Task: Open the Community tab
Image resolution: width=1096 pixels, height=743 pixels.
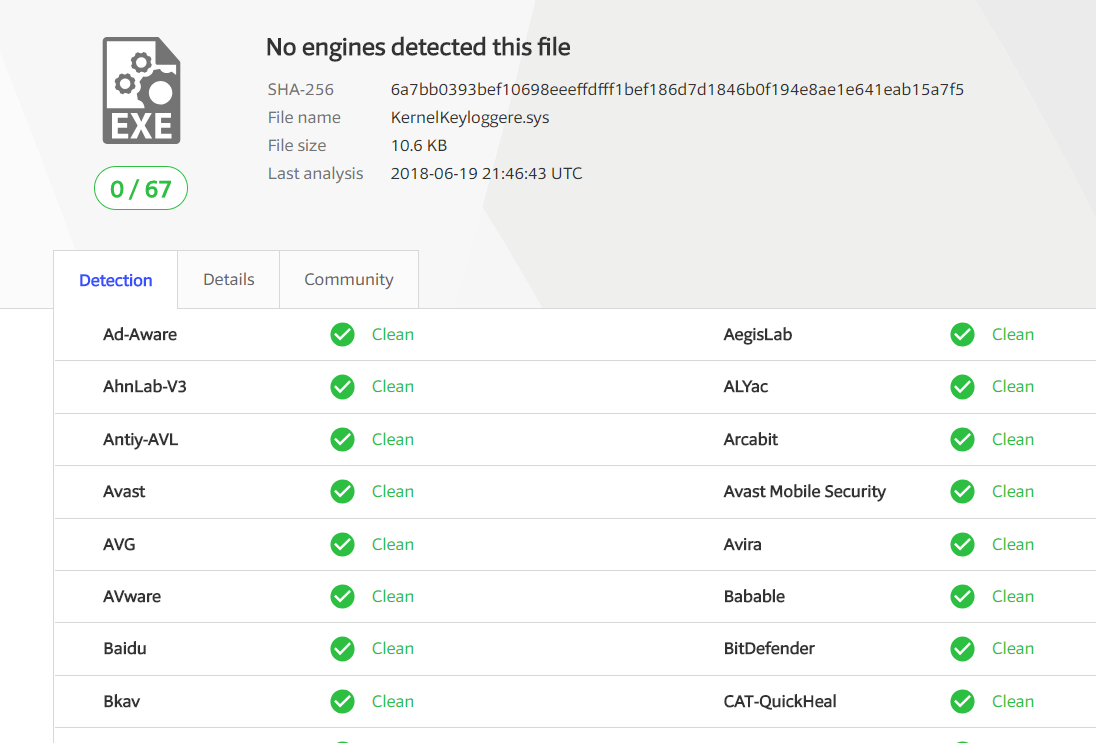Action: tap(349, 280)
